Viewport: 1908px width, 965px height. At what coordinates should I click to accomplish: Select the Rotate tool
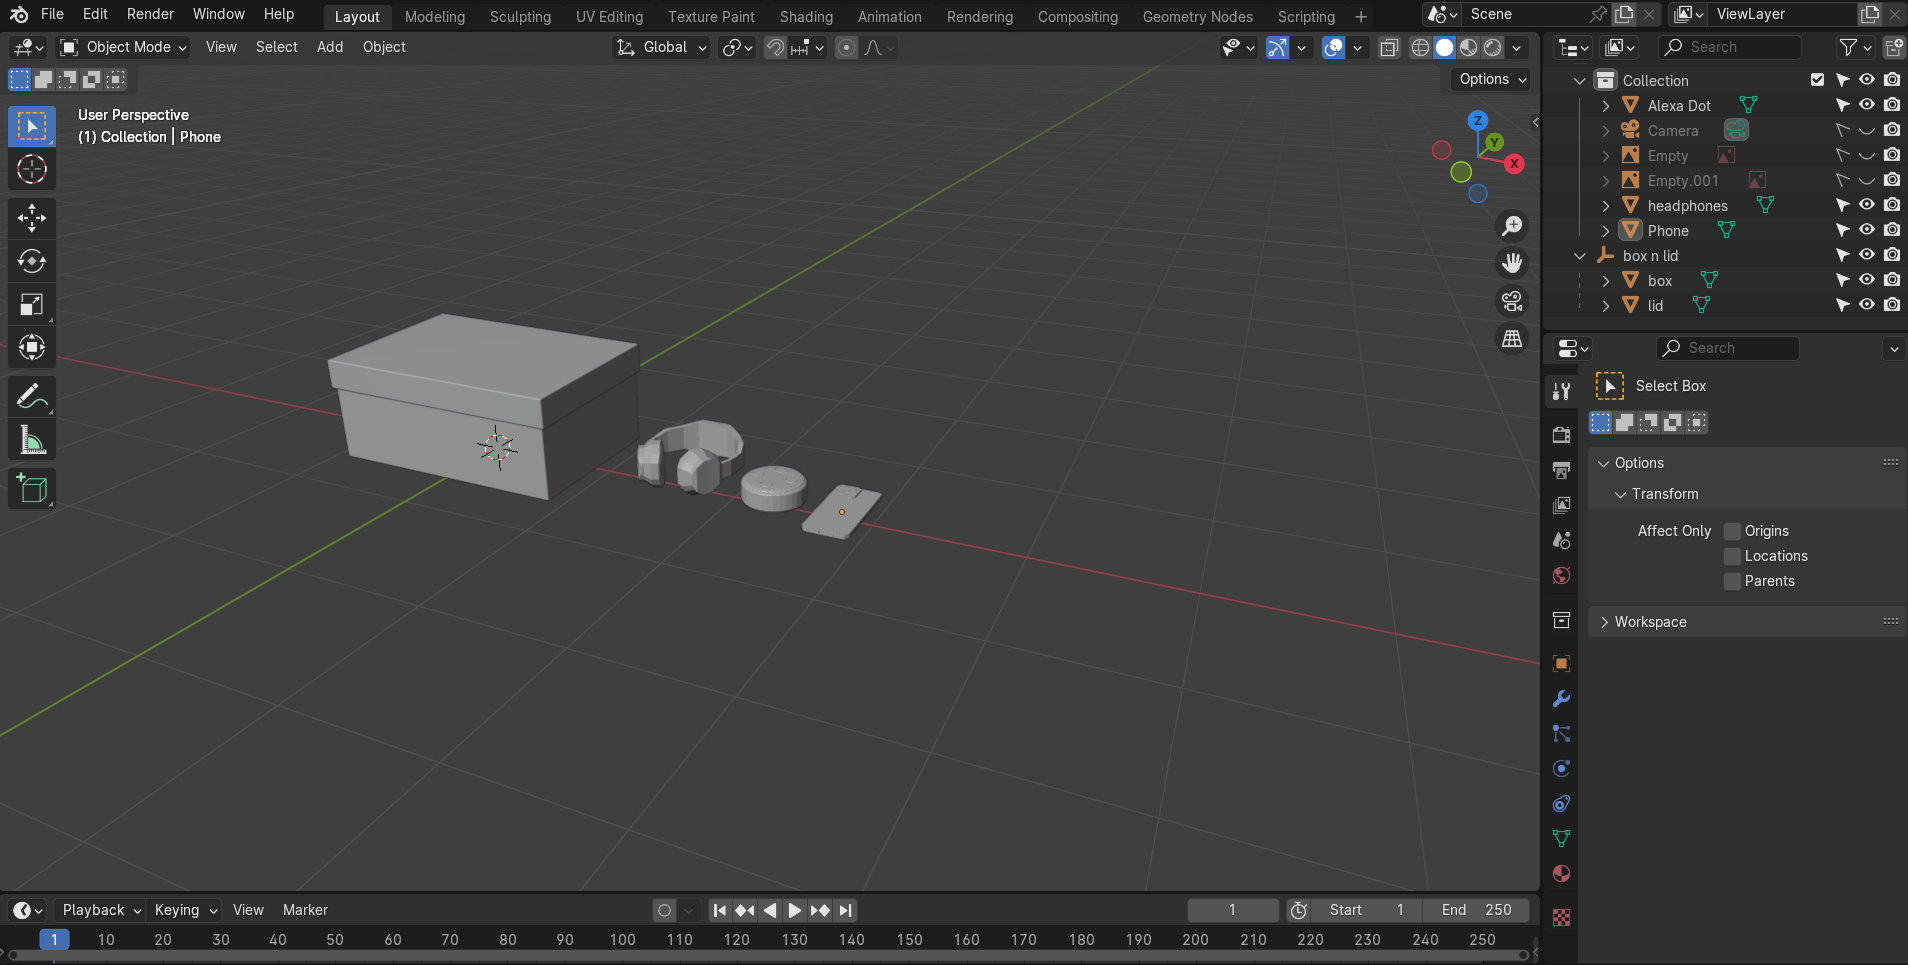click(x=32, y=262)
